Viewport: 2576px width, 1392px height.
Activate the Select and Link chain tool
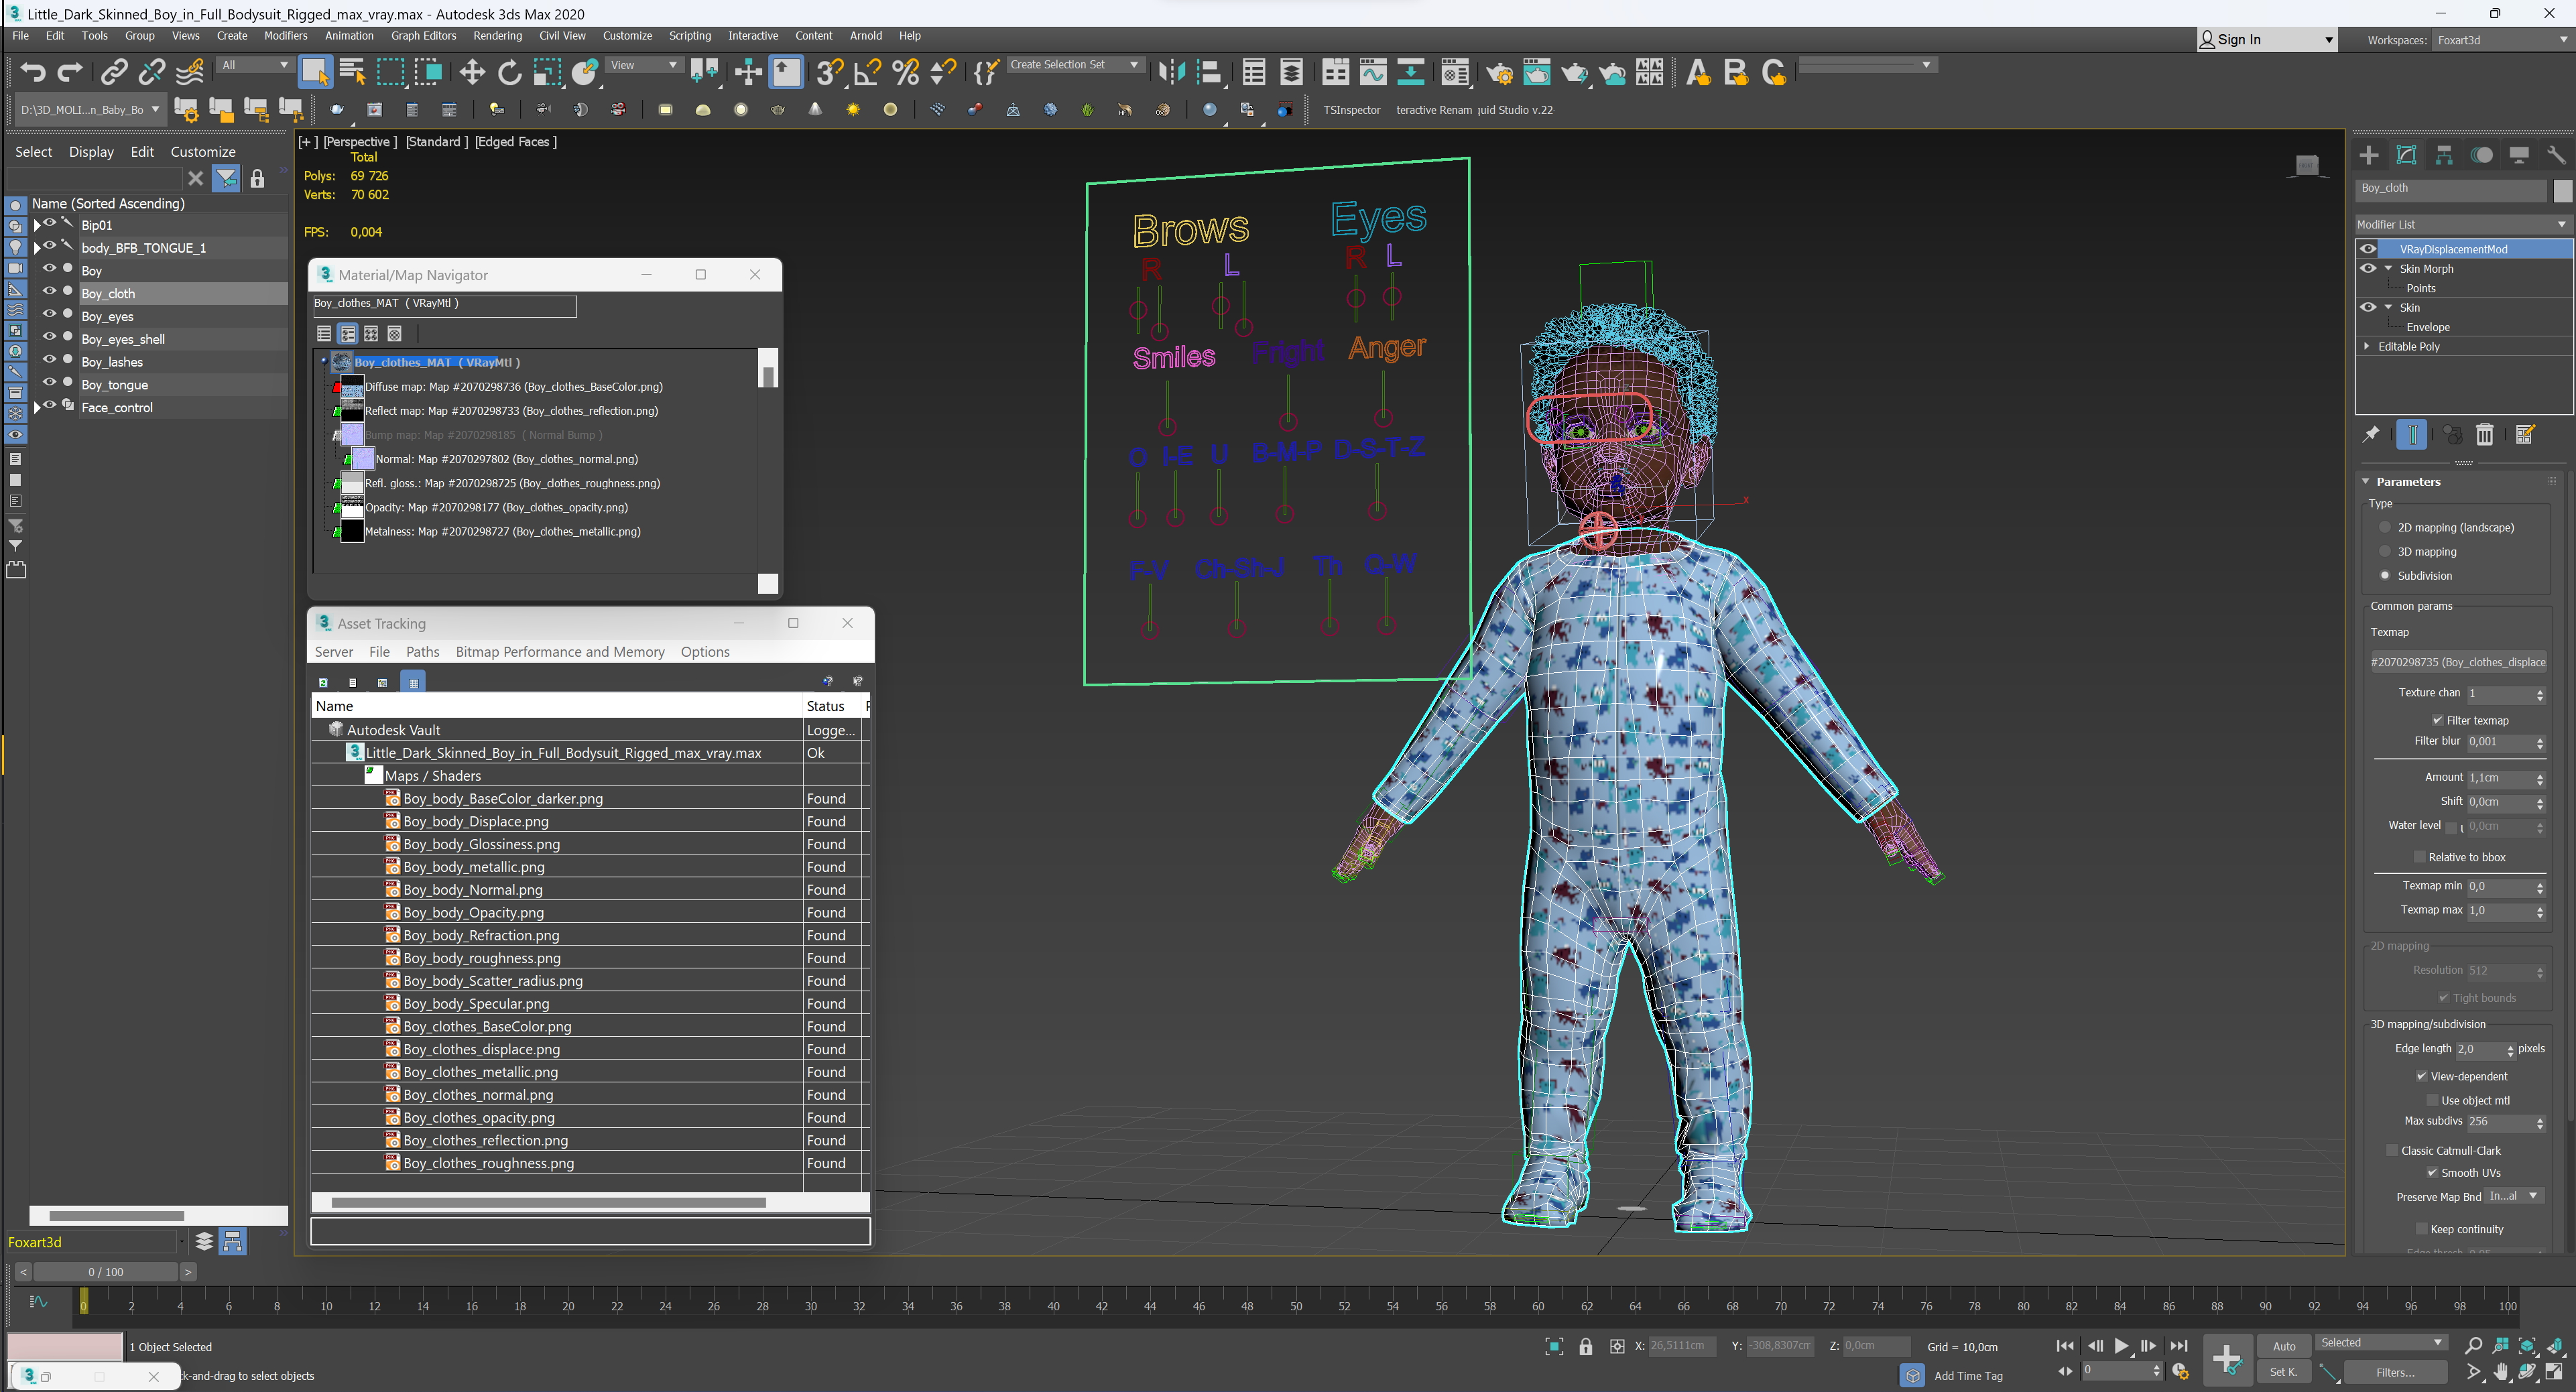tap(114, 72)
